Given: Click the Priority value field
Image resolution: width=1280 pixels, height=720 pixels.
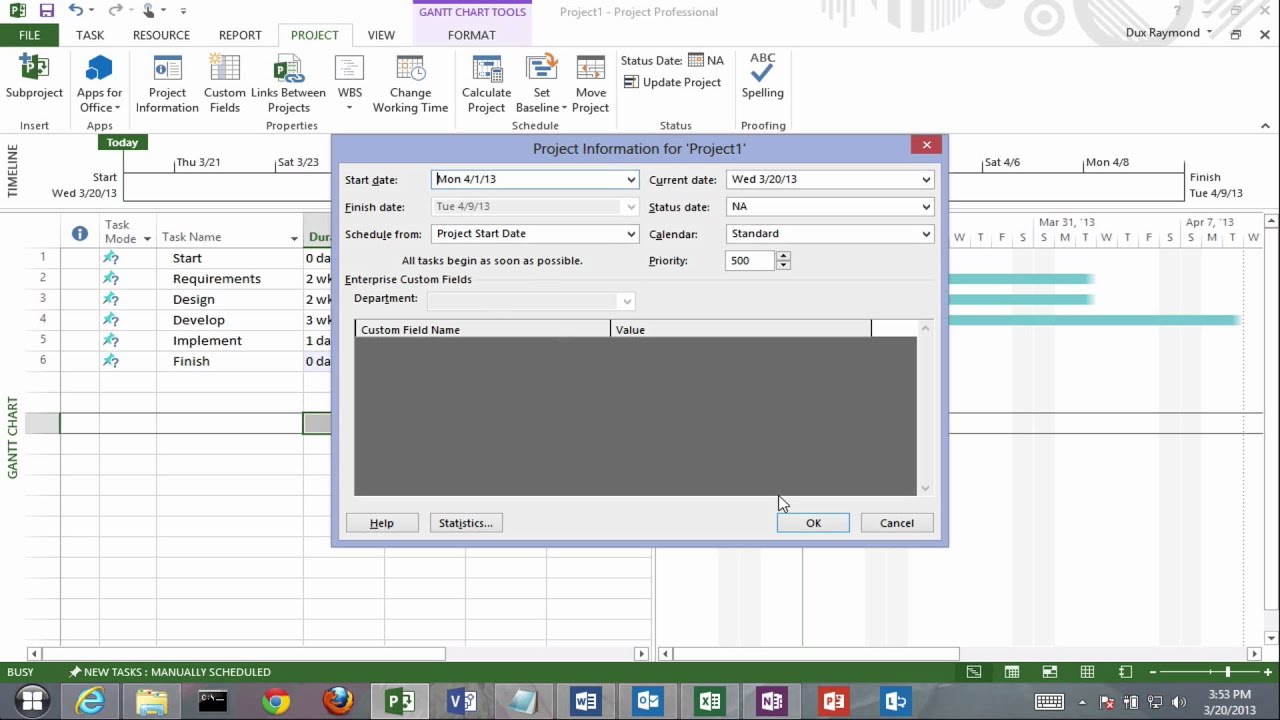Looking at the screenshot, I should click(751, 261).
